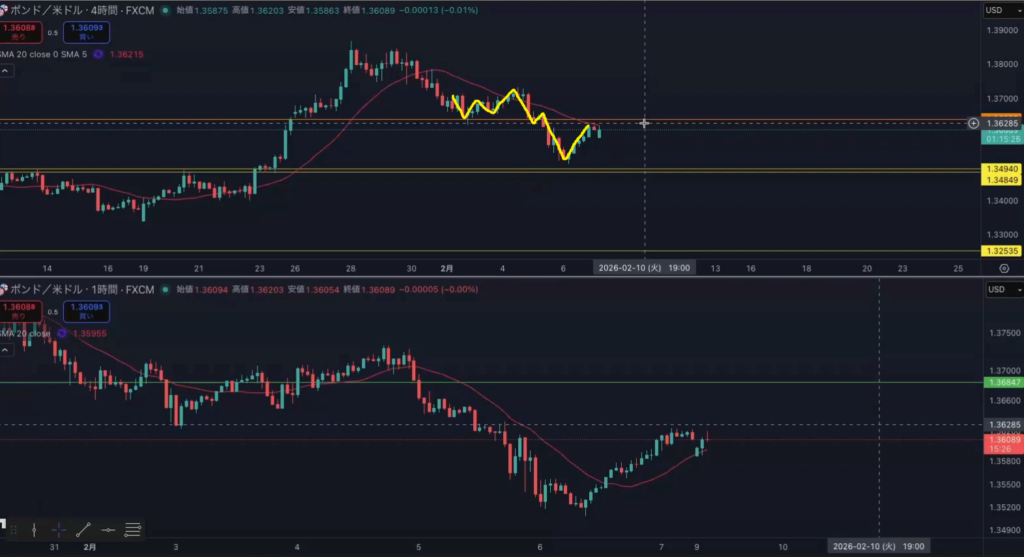The width and height of the screenshot is (1024, 557).
Task: Click the bottom chart 1-hour symbol title
Action: [x=80, y=290]
